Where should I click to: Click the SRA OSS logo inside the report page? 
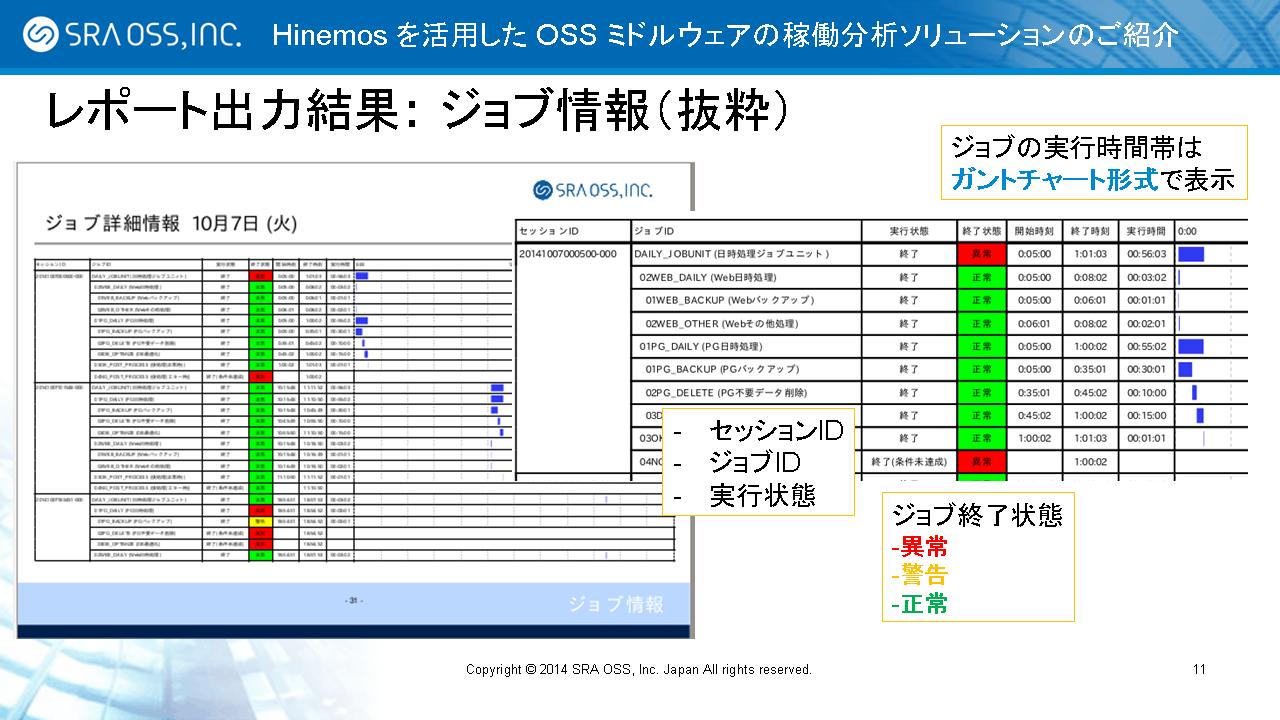pyautogui.click(x=593, y=190)
